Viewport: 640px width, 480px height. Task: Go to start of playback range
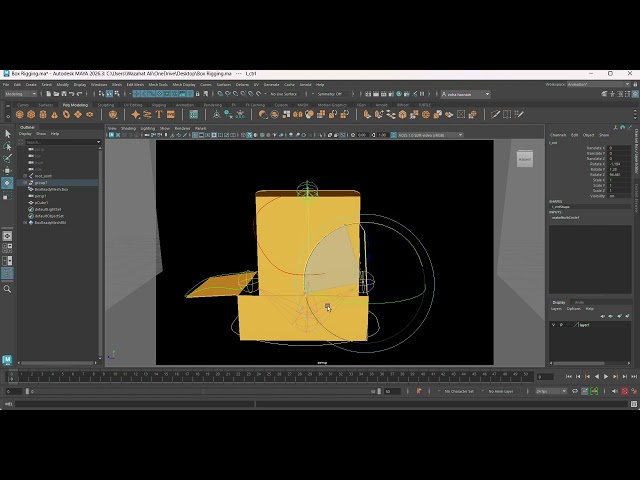tap(569, 376)
